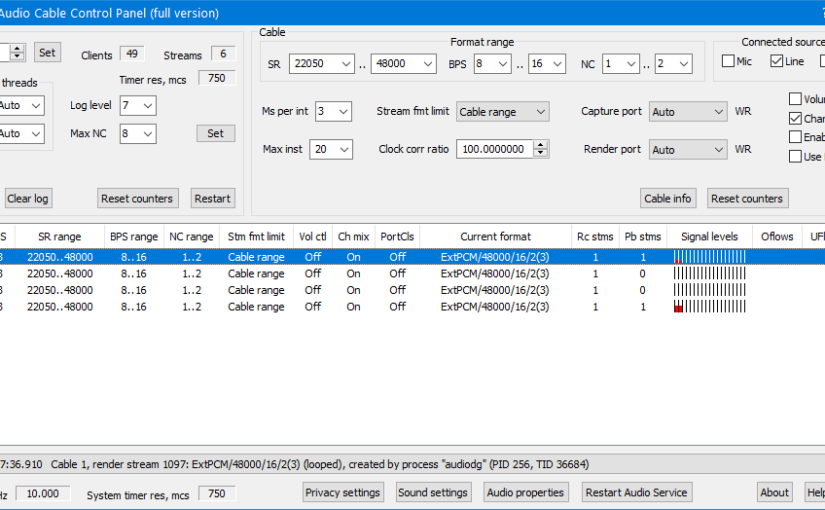Screen dimensions: 825x510
Task: Toggle the Mic connected source checkbox
Action: 728,62
